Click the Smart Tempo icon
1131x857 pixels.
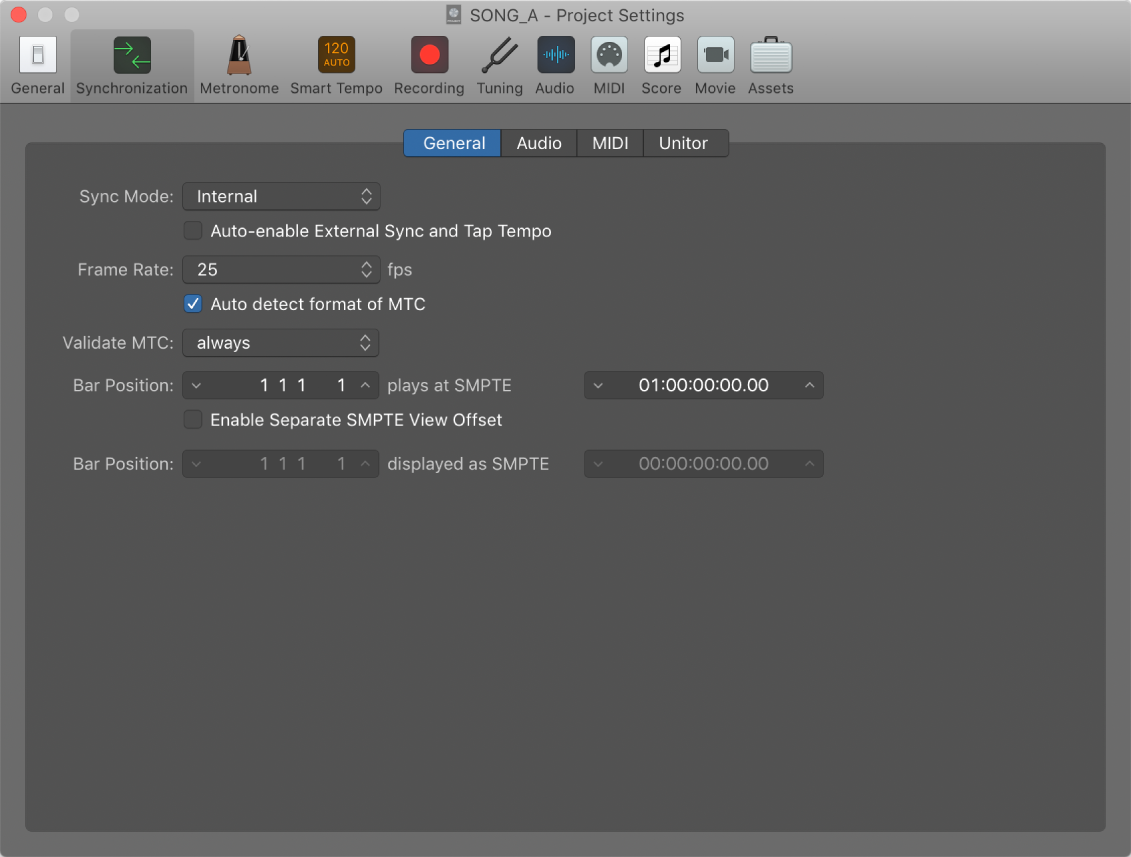pyautogui.click(x=336, y=63)
